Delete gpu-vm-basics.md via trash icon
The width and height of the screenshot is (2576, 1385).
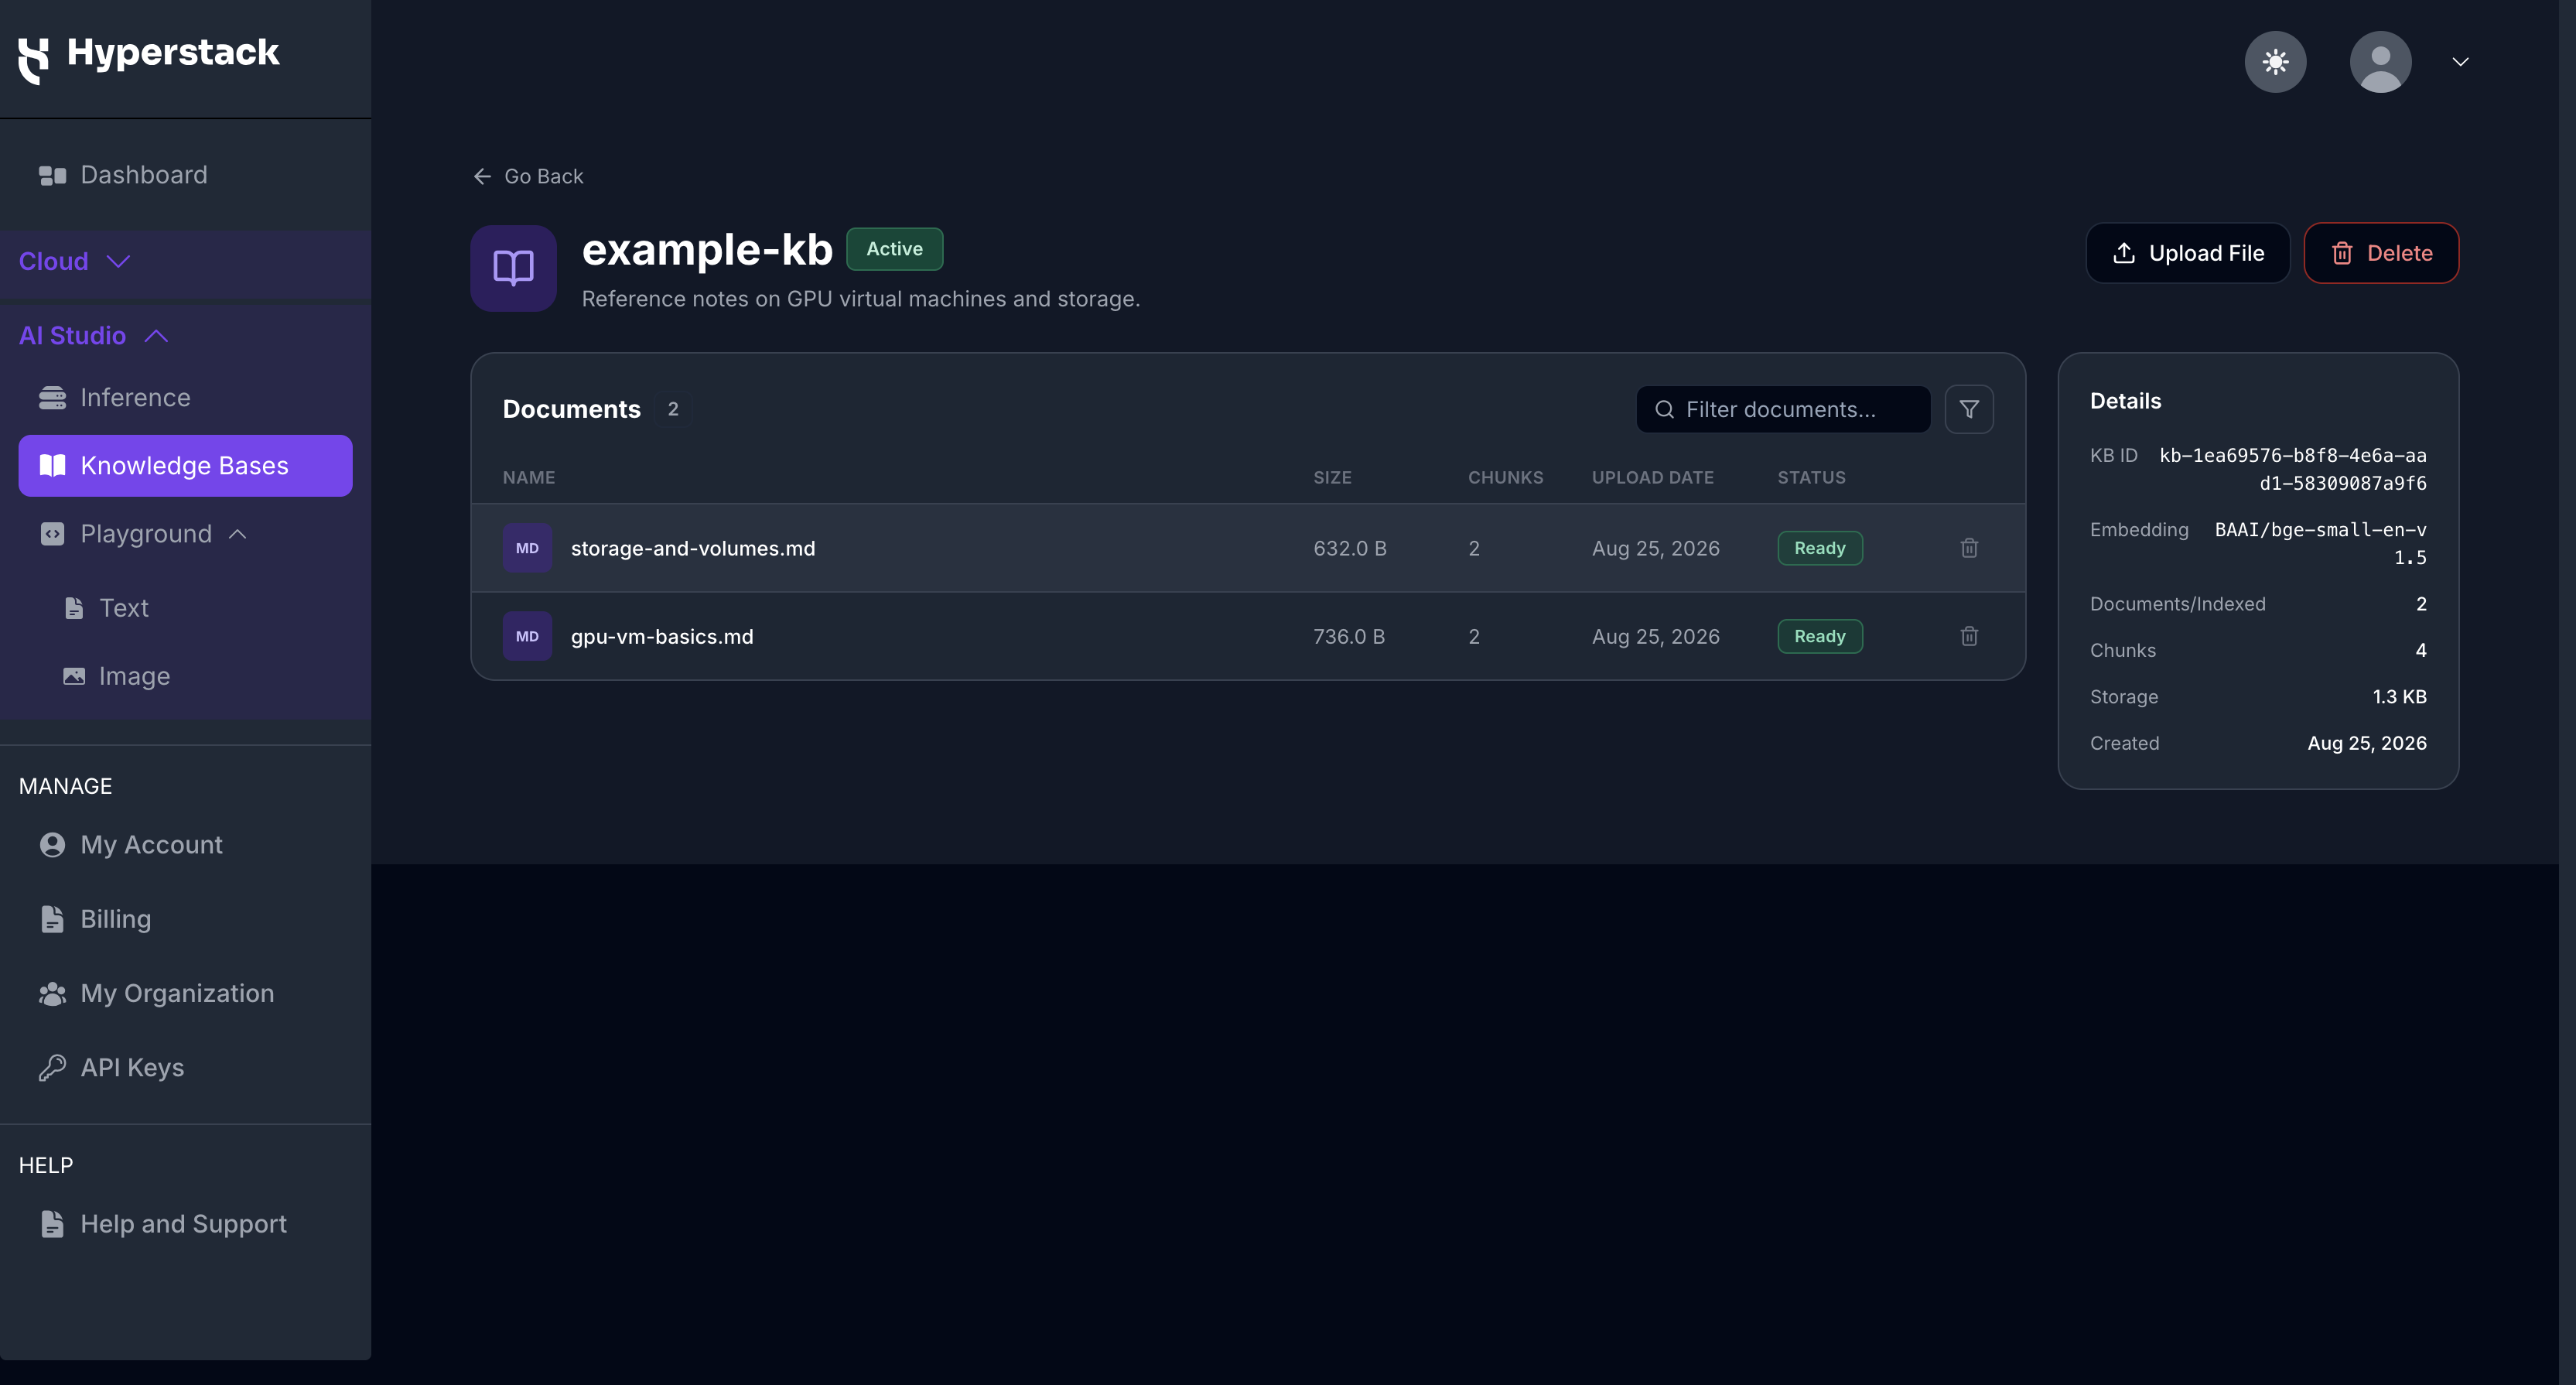click(x=1968, y=636)
